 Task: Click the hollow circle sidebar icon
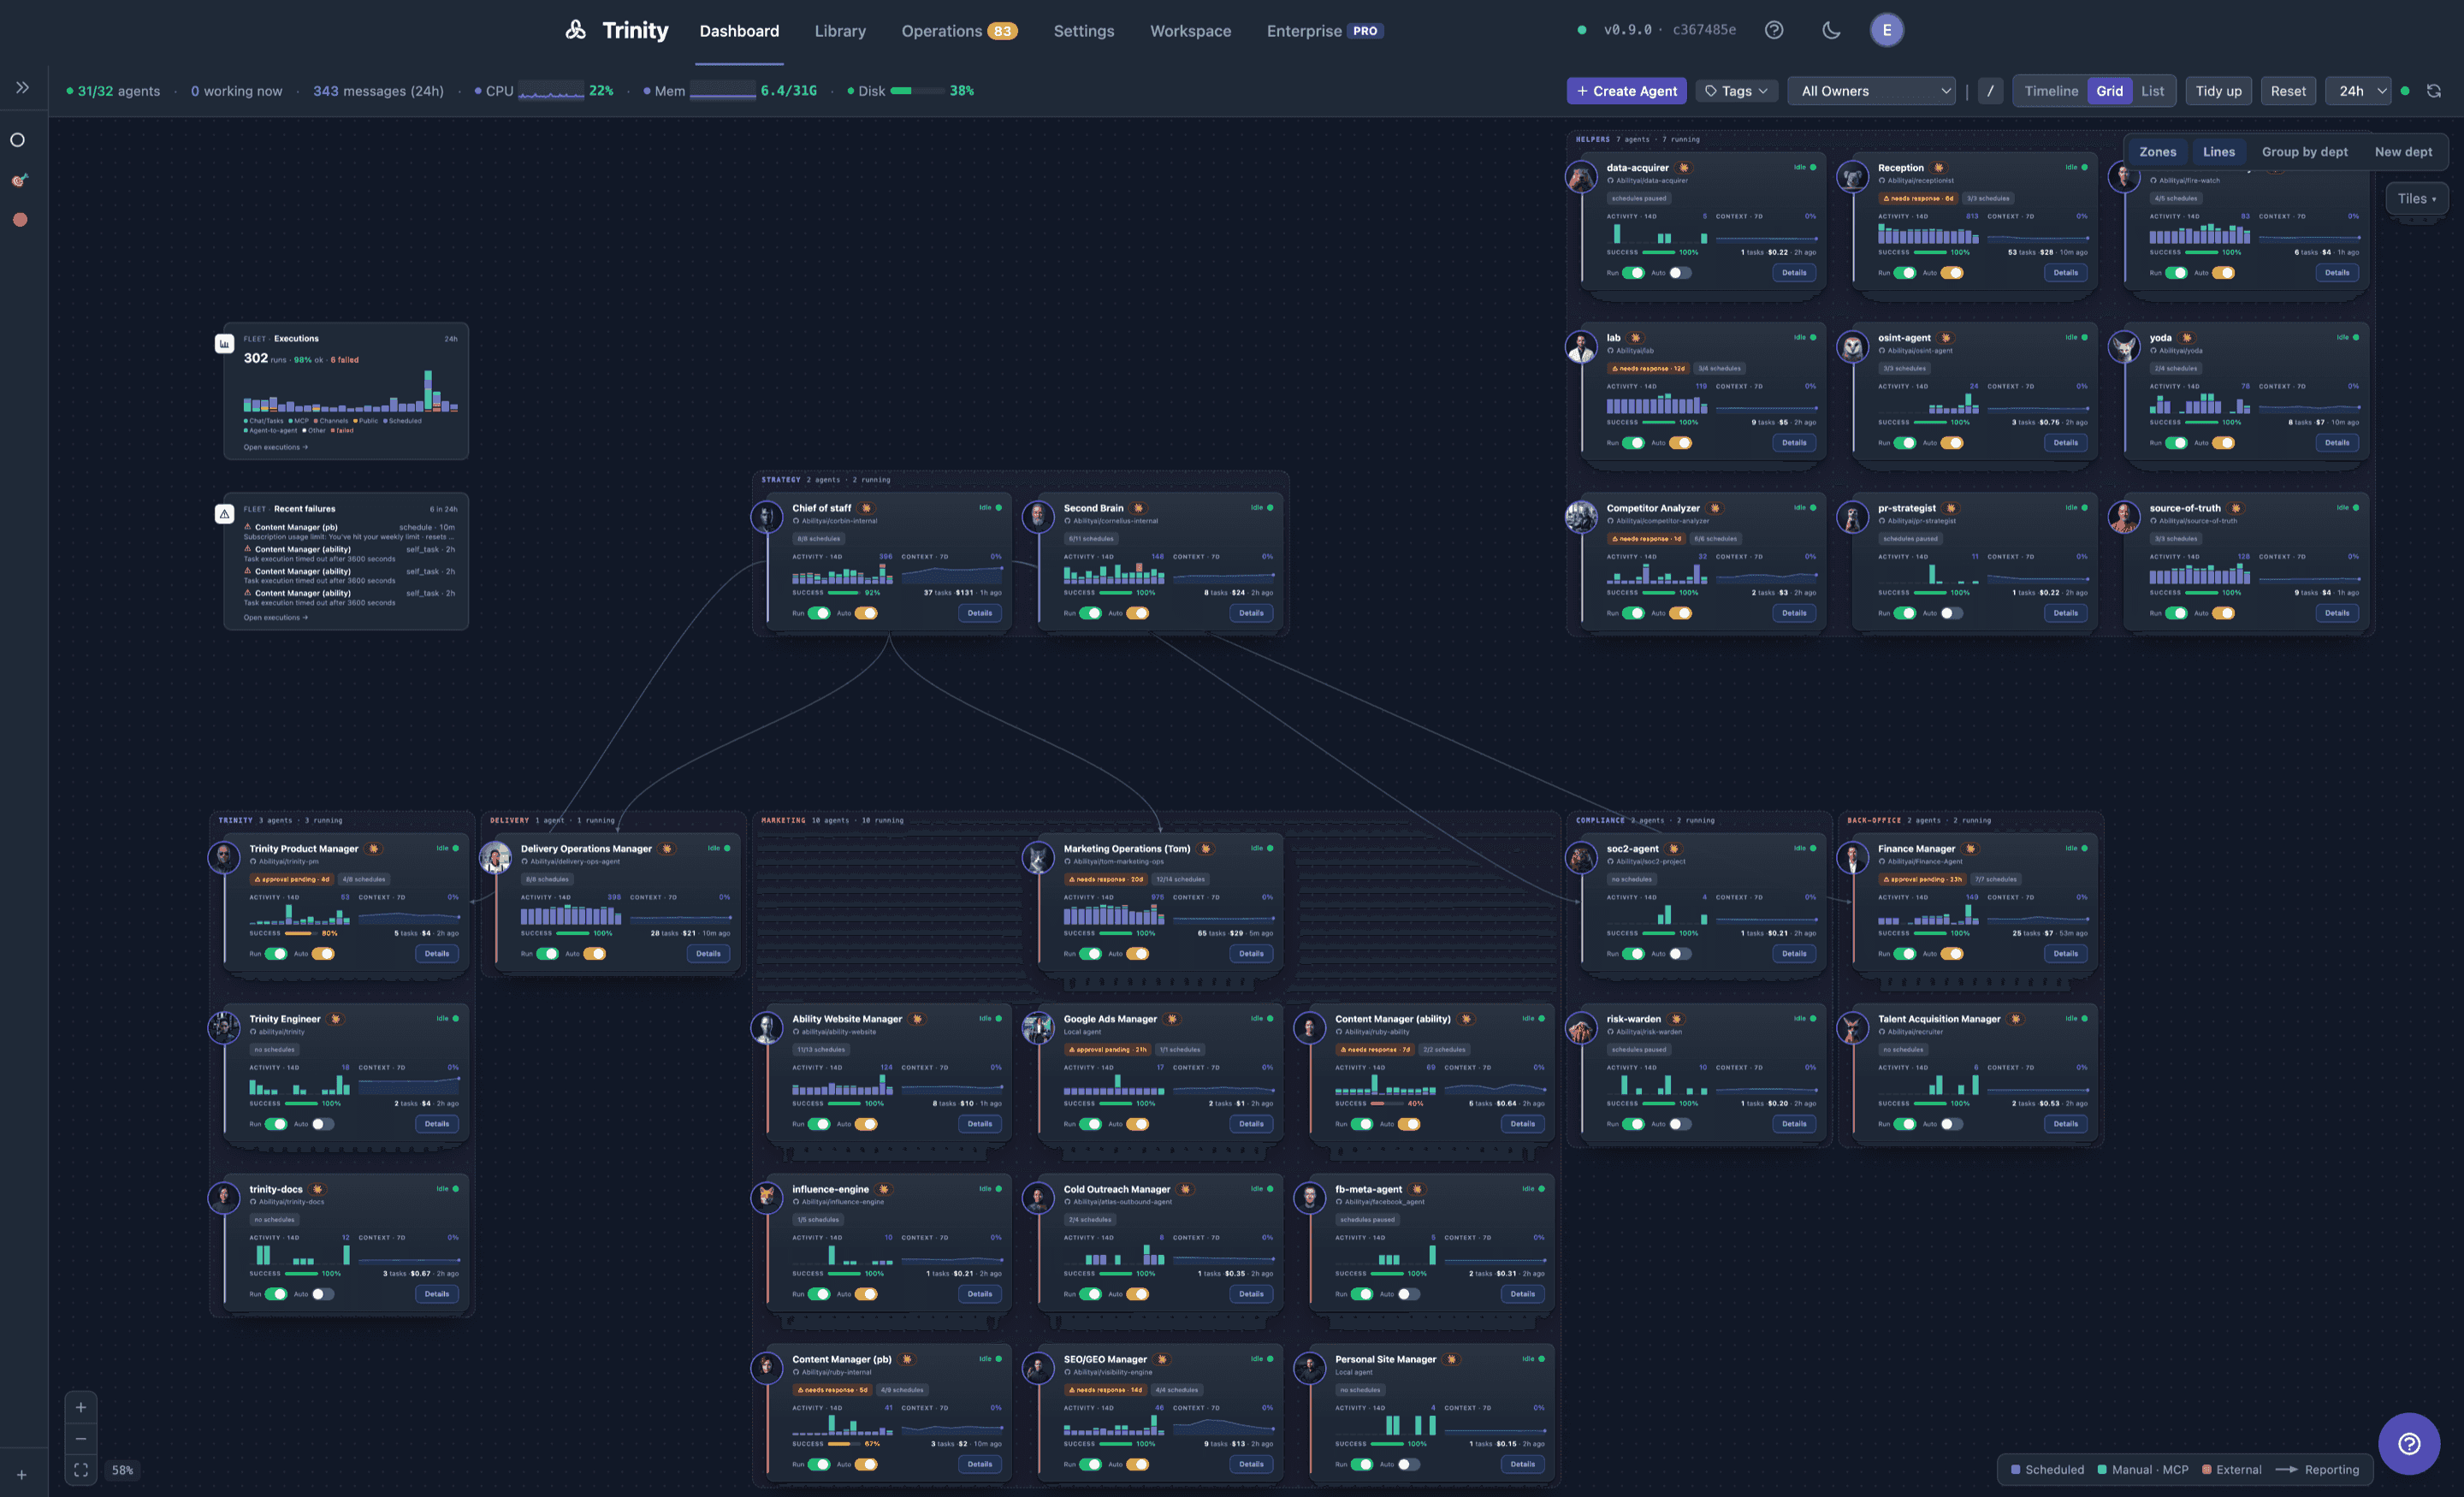click(x=18, y=140)
